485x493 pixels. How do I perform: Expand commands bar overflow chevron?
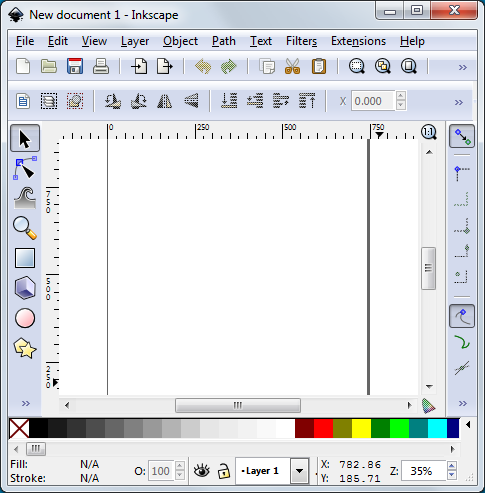tap(463, 68)
